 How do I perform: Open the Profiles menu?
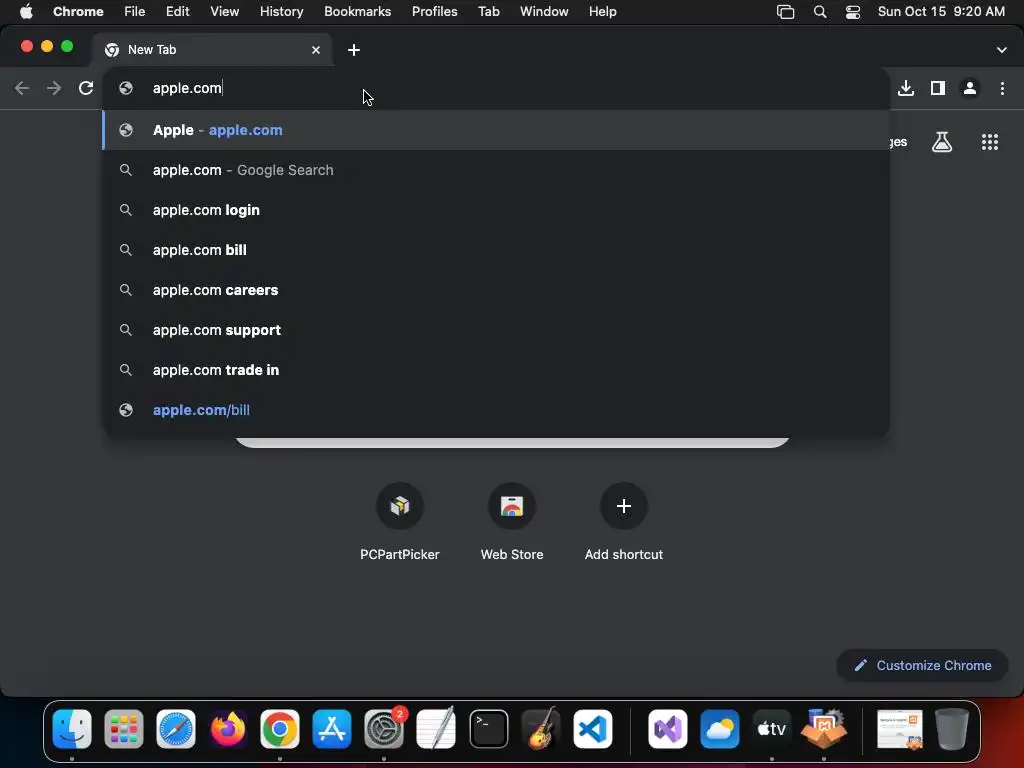pos(434,11)
